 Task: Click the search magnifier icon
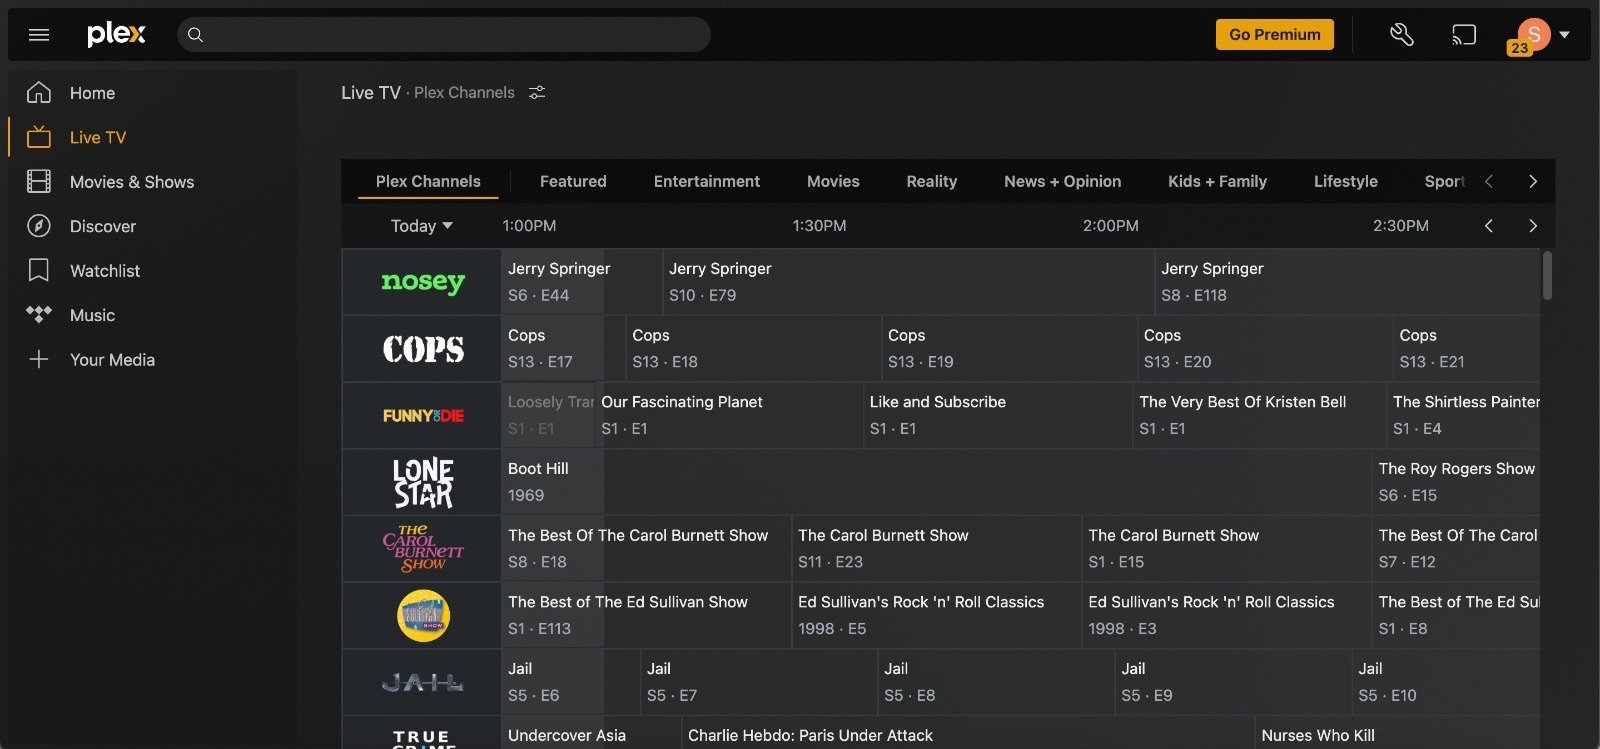196,35
